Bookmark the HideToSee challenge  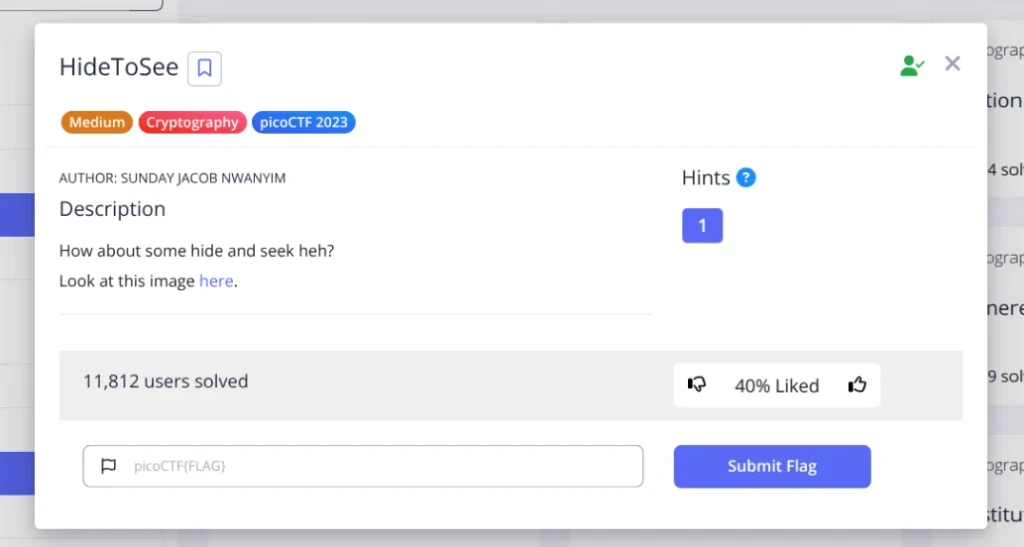(x=204, y=68)
